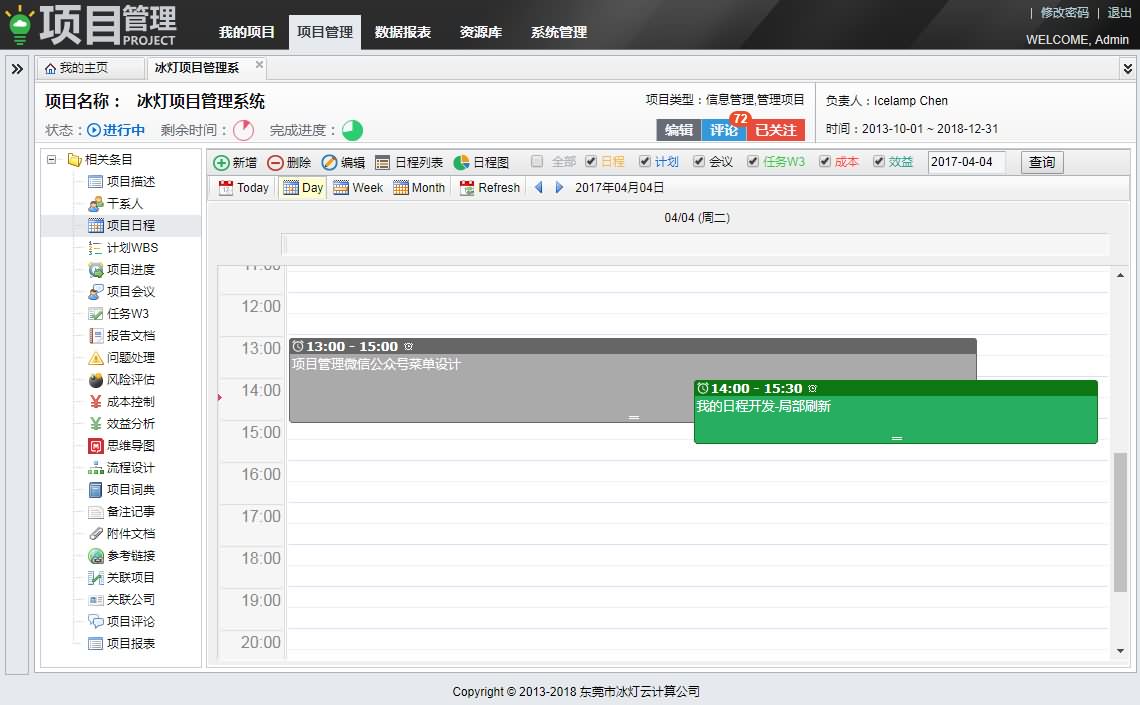Toggle 计划 filter checkbox
This screenshot has height=705, width=1140.
645,161
